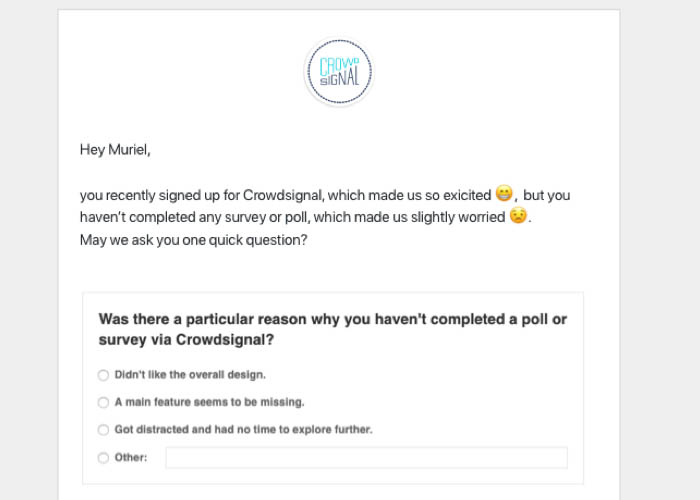Click "May we ask you one quick question?"
The image size is (700, 500).
pos(193,239)
